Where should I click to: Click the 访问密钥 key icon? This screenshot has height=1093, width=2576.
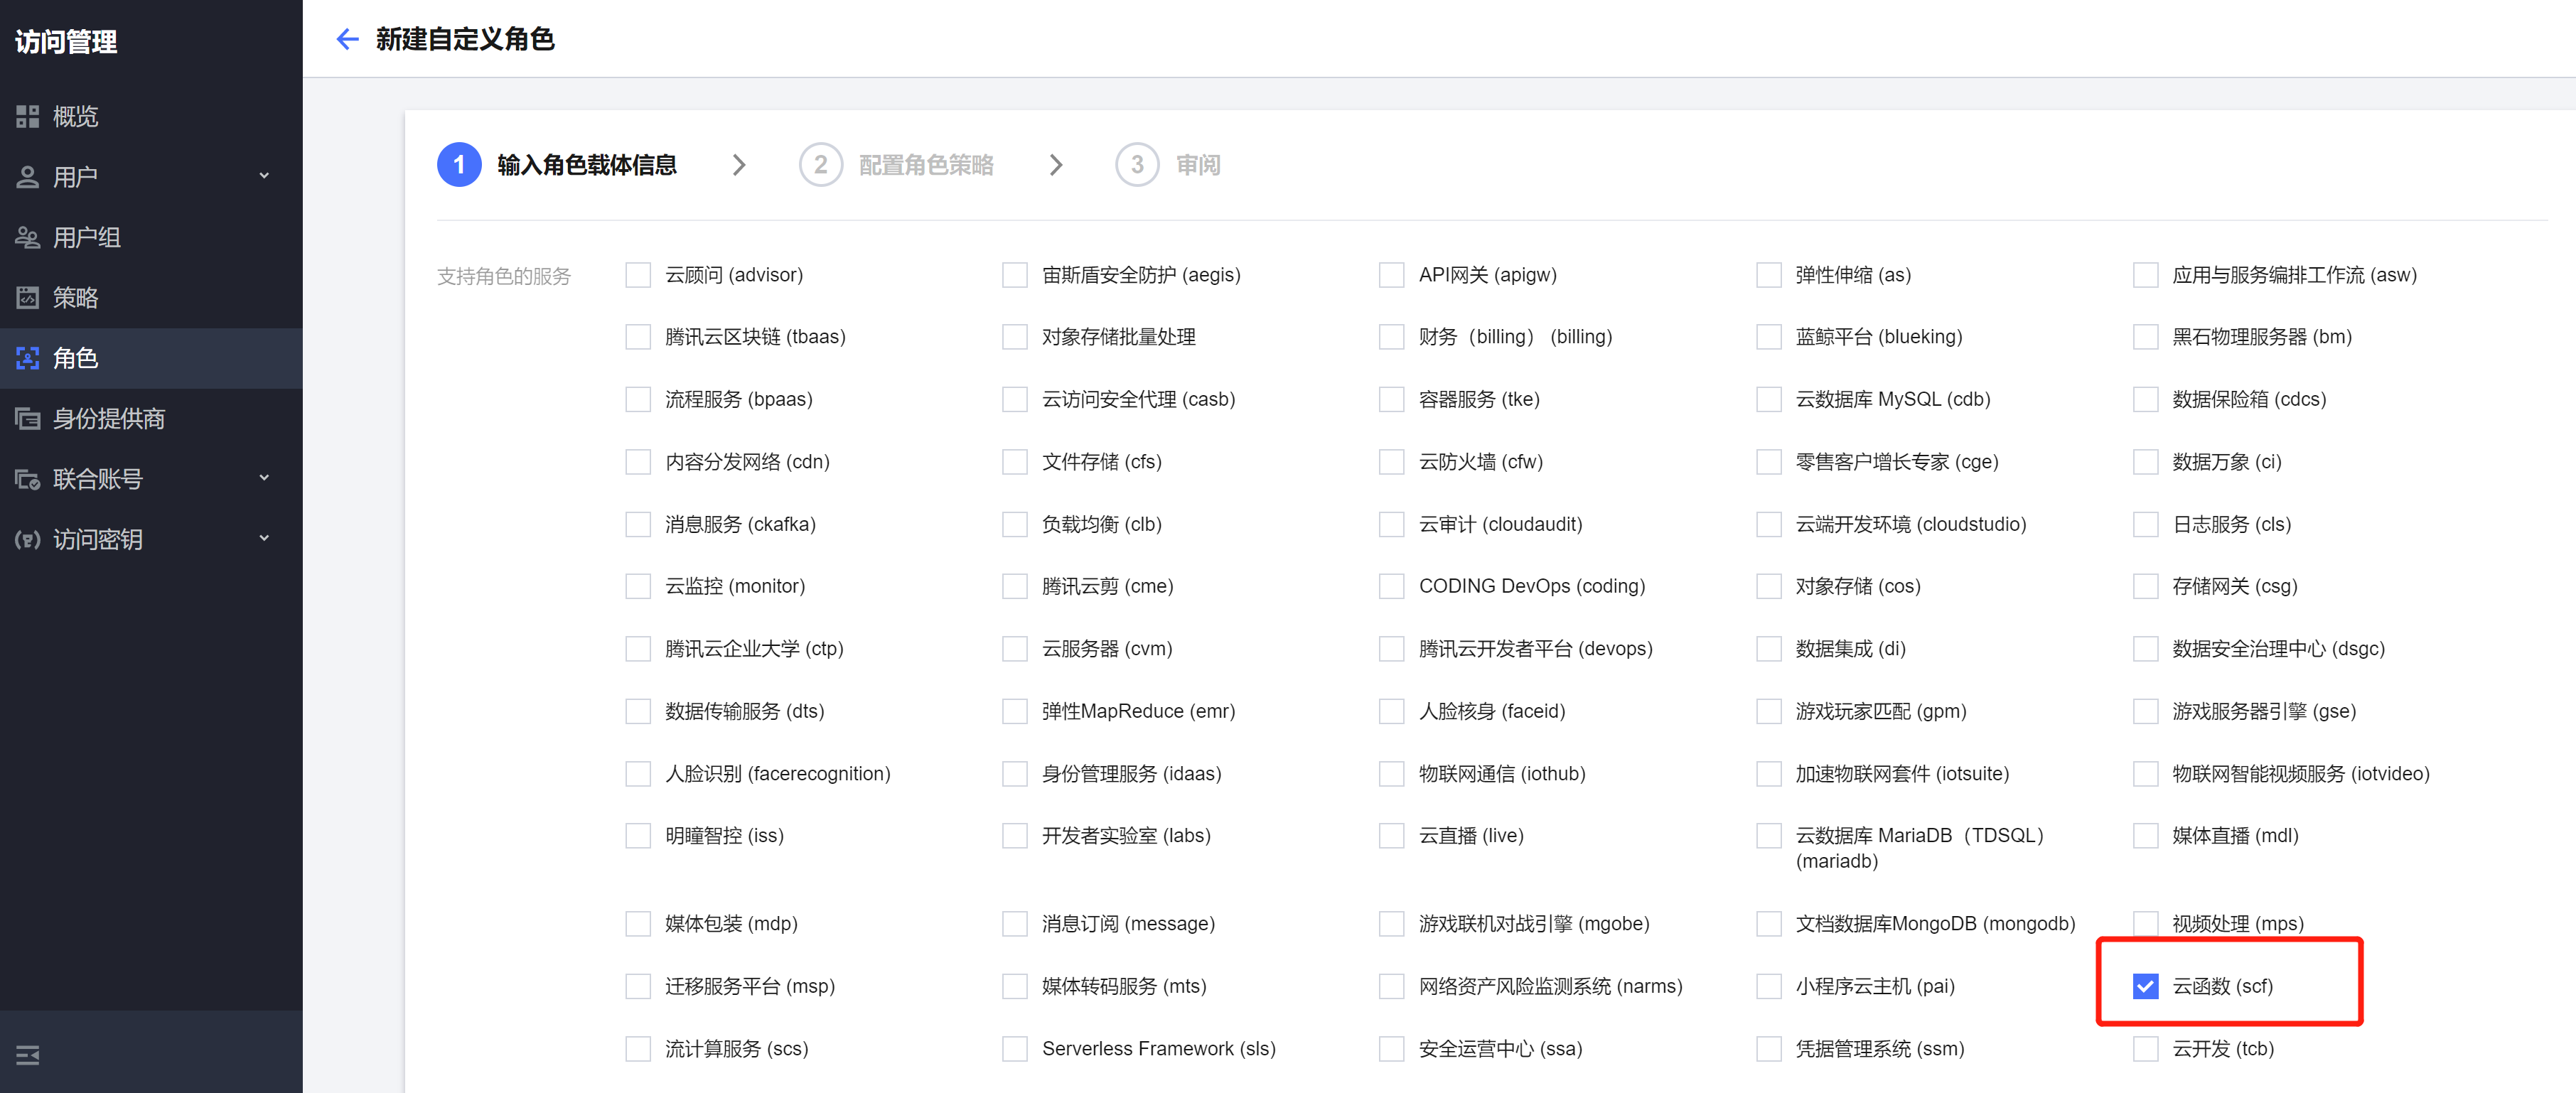[27, 540]
